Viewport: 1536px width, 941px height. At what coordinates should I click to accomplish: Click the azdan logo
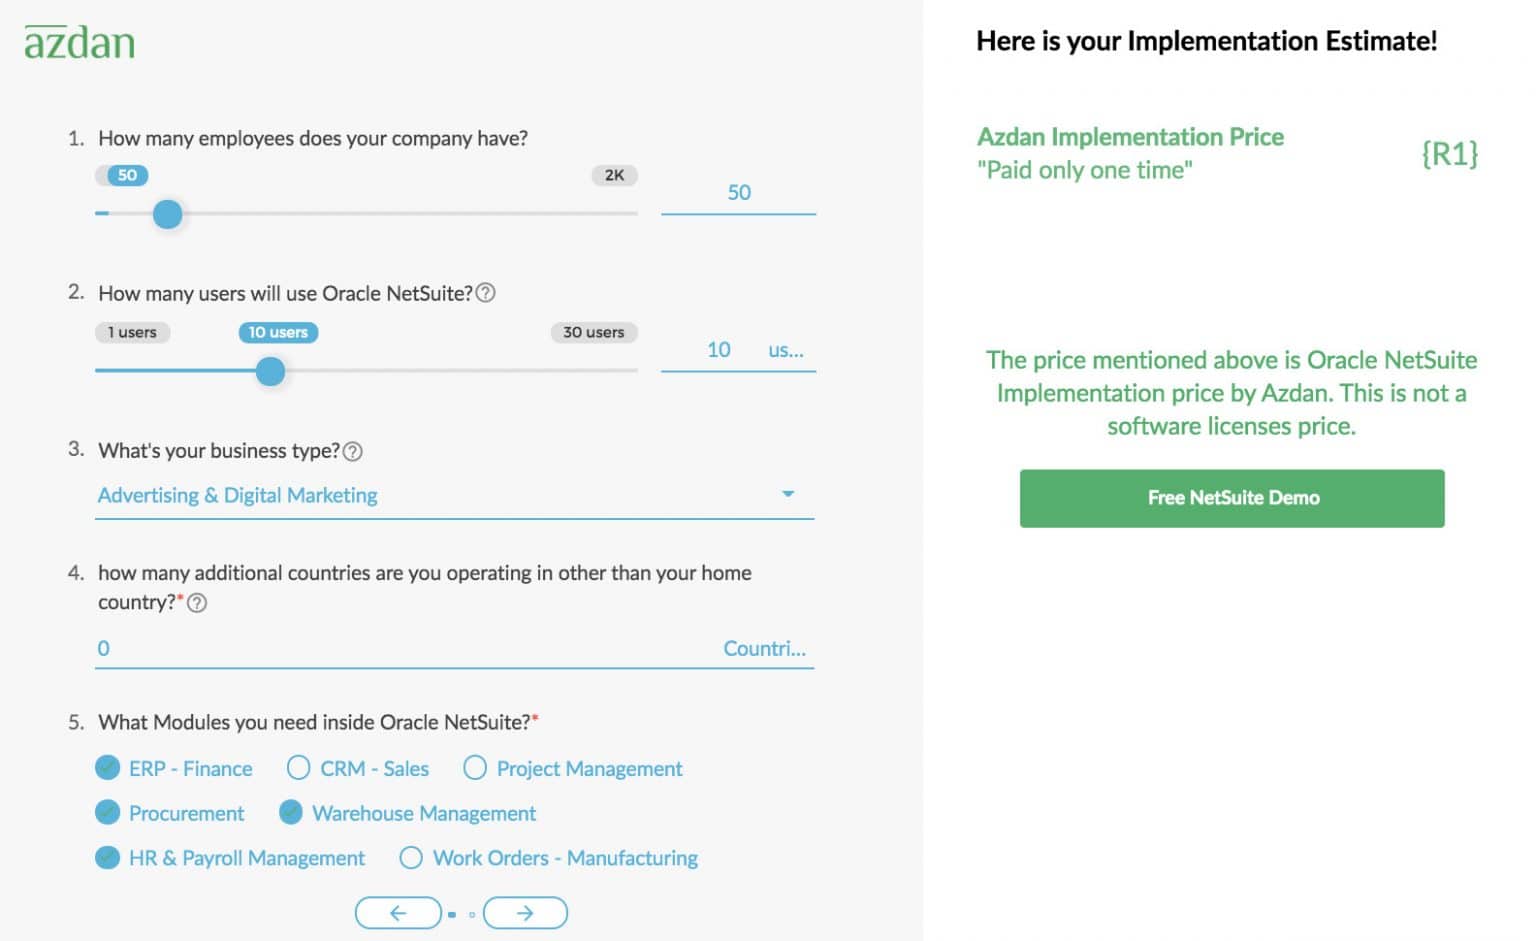tap(79, 42)
